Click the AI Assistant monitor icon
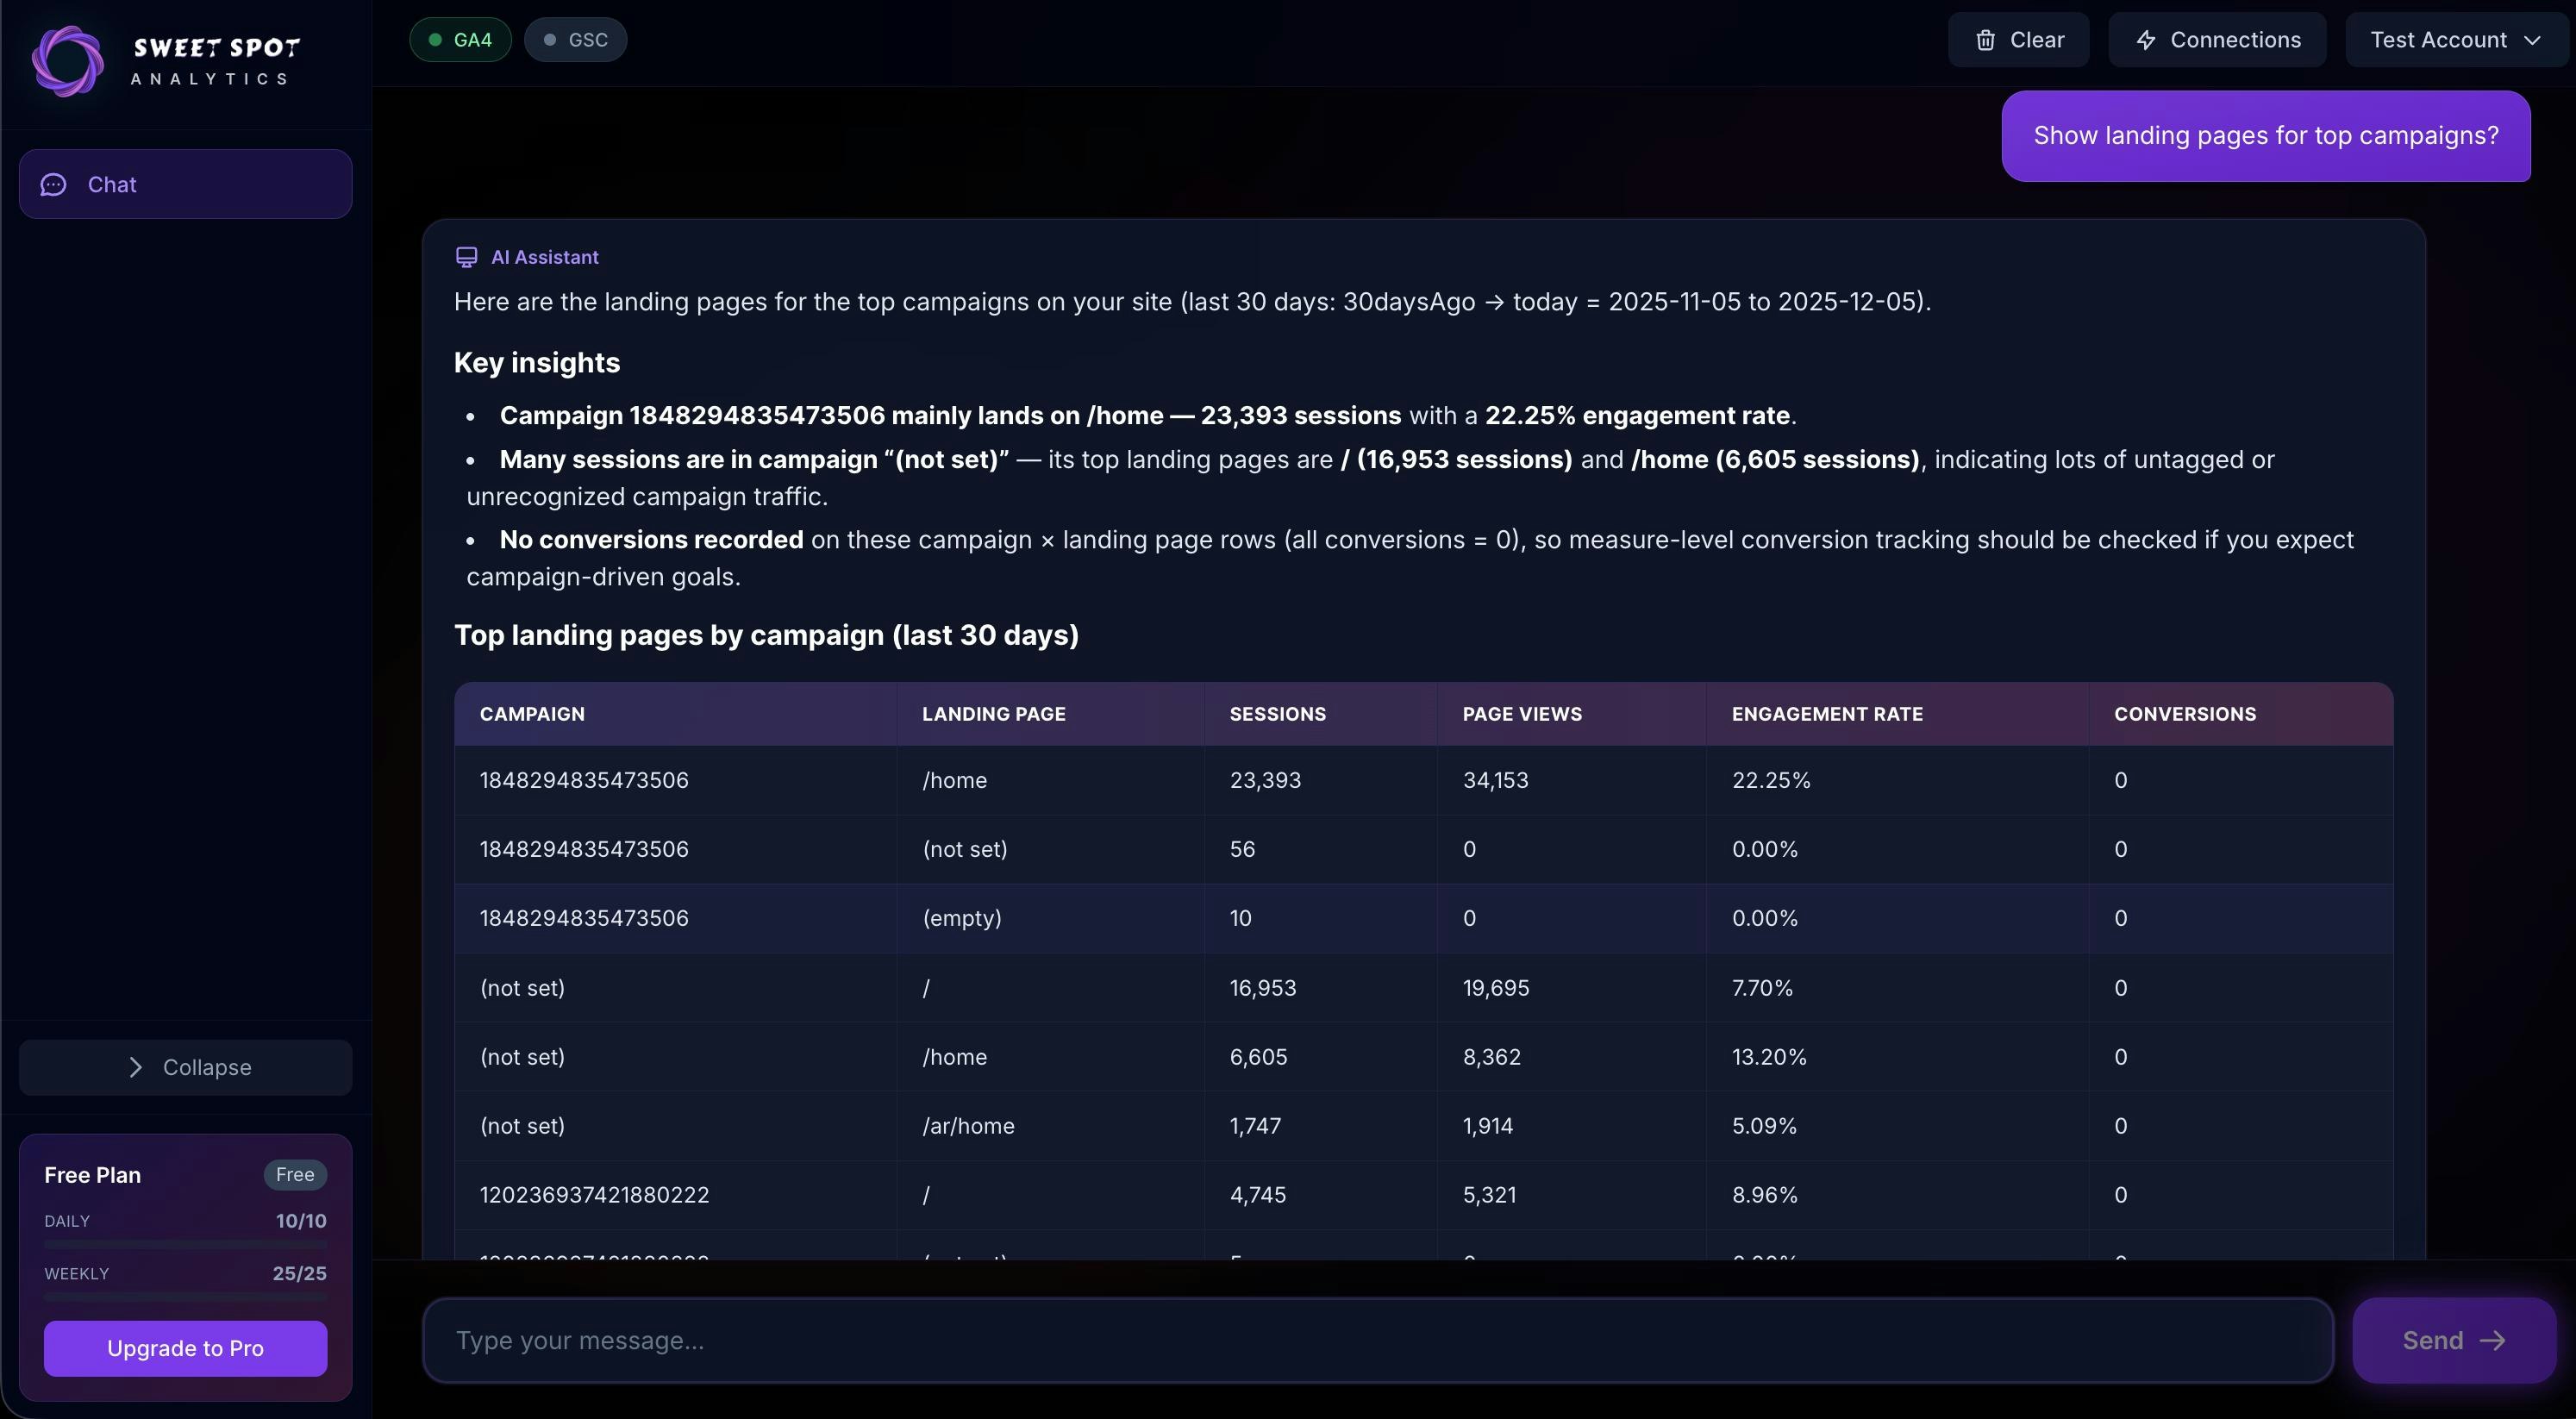The height and width of the screenshot is (1419, 2576). pos(466,257)
